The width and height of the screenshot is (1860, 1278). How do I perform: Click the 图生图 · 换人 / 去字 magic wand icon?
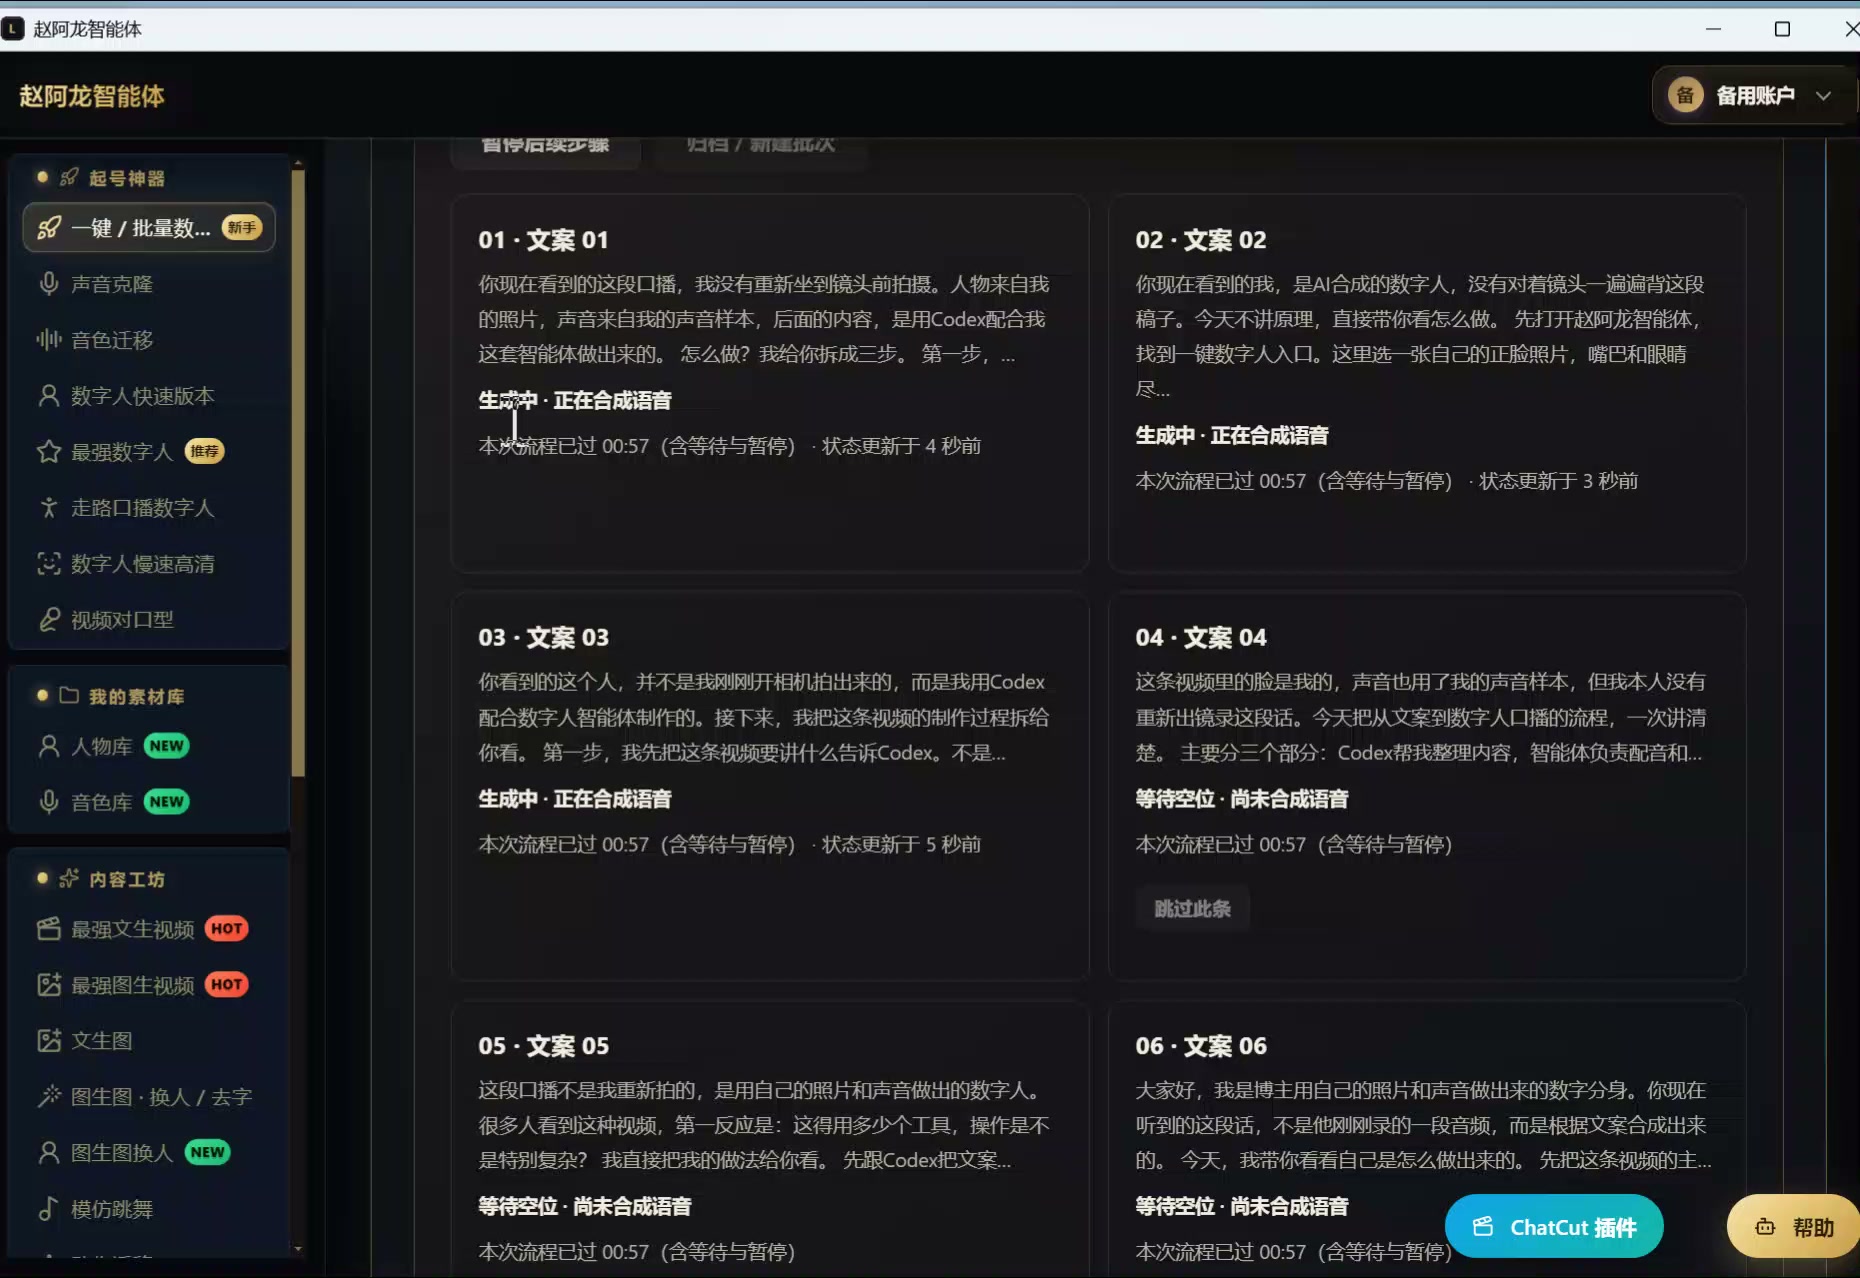pyautogui.click(x=48, y=1097)
